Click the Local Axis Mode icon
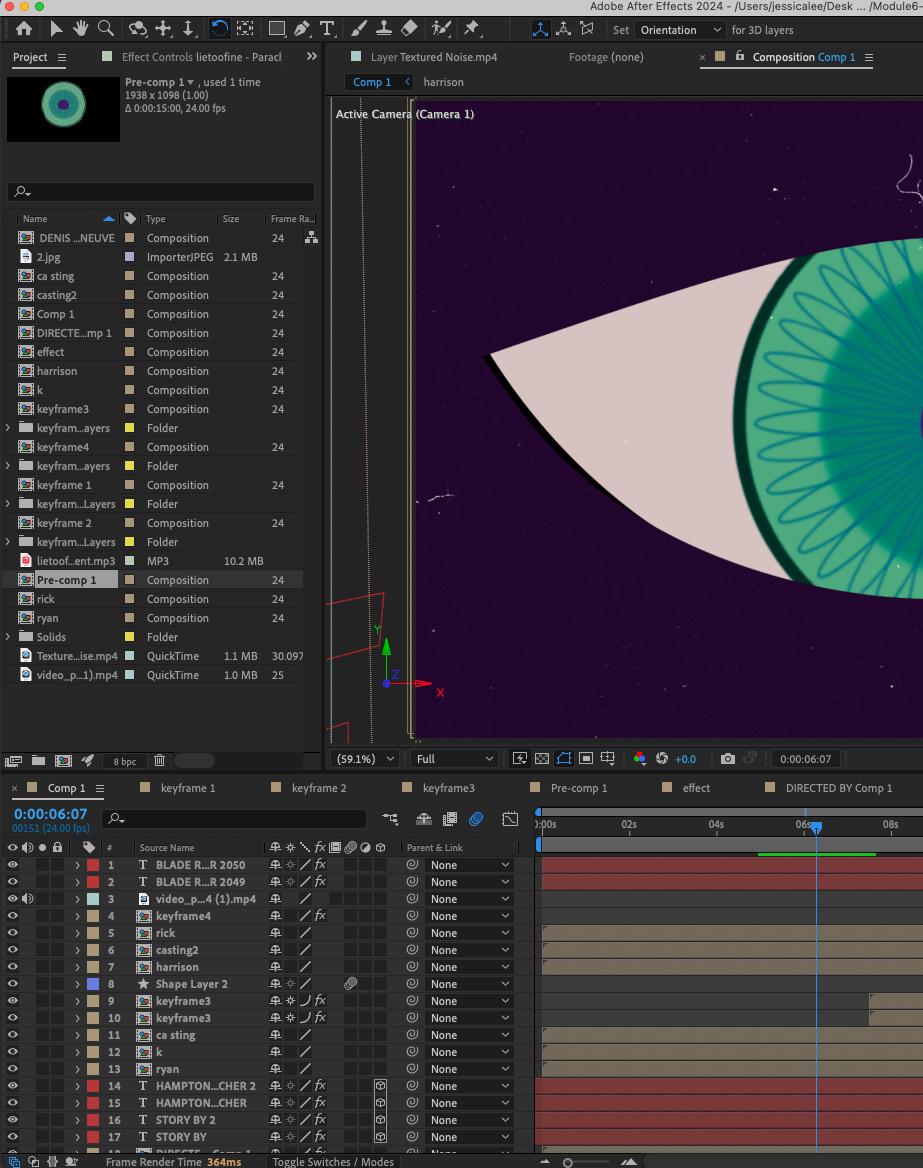Viewport: 923px width, 1168px height. 540,29
